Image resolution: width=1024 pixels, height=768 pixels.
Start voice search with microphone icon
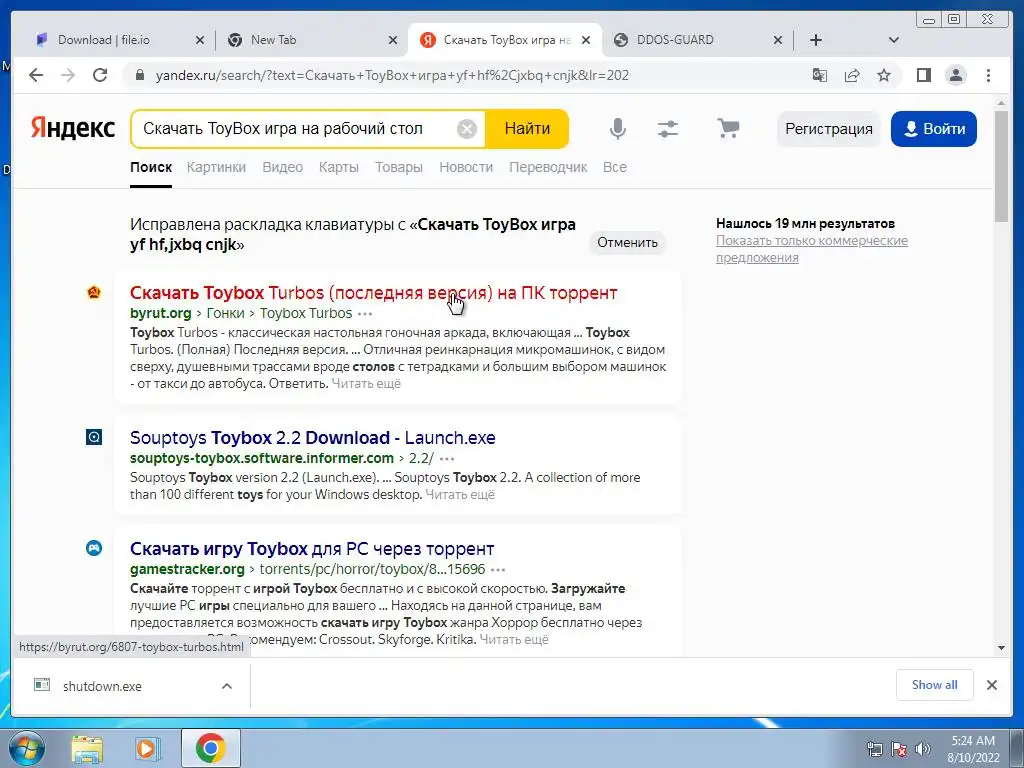(x=617, y=129)
